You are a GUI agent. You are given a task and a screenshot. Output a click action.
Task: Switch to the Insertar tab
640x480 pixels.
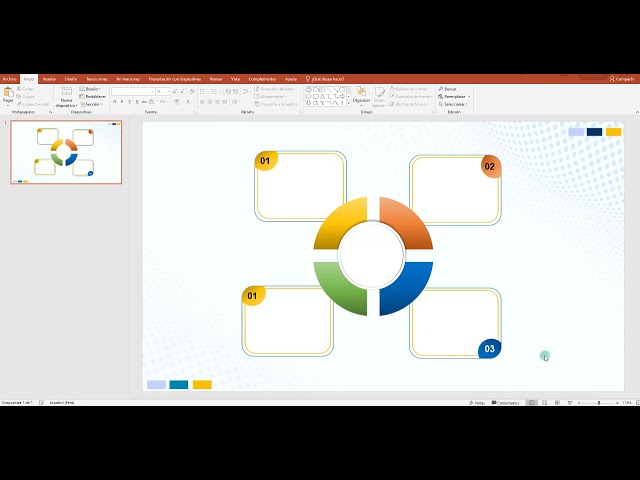[x=49, y=79]
